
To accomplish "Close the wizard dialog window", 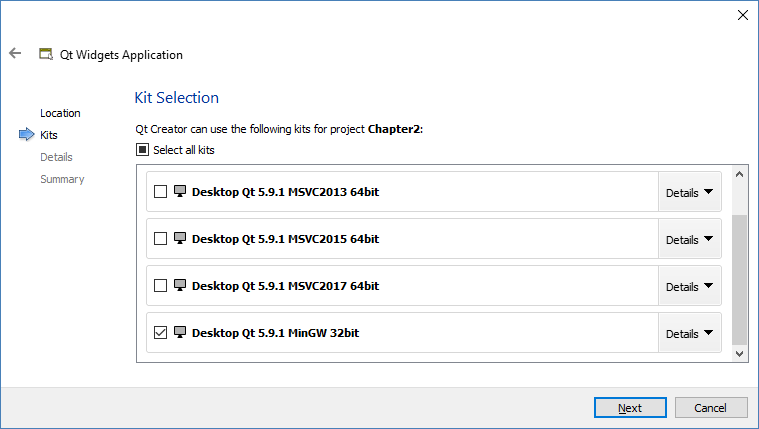I will pyautogui.click(x=743, y=15).
